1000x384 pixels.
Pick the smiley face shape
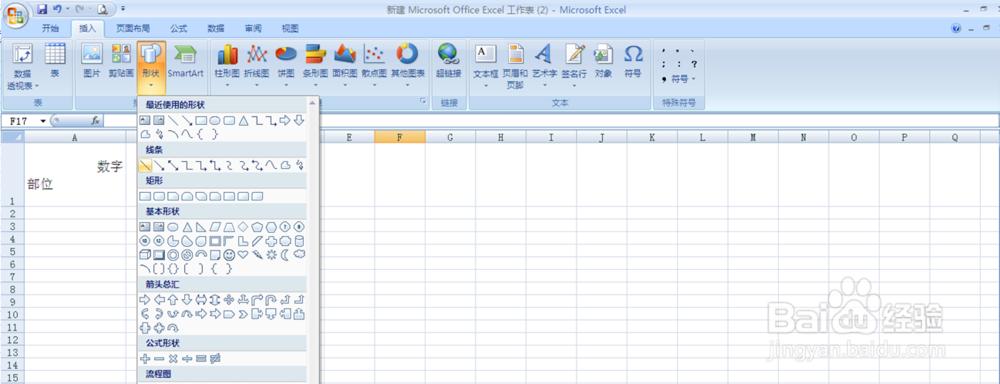tap(229, 255)
